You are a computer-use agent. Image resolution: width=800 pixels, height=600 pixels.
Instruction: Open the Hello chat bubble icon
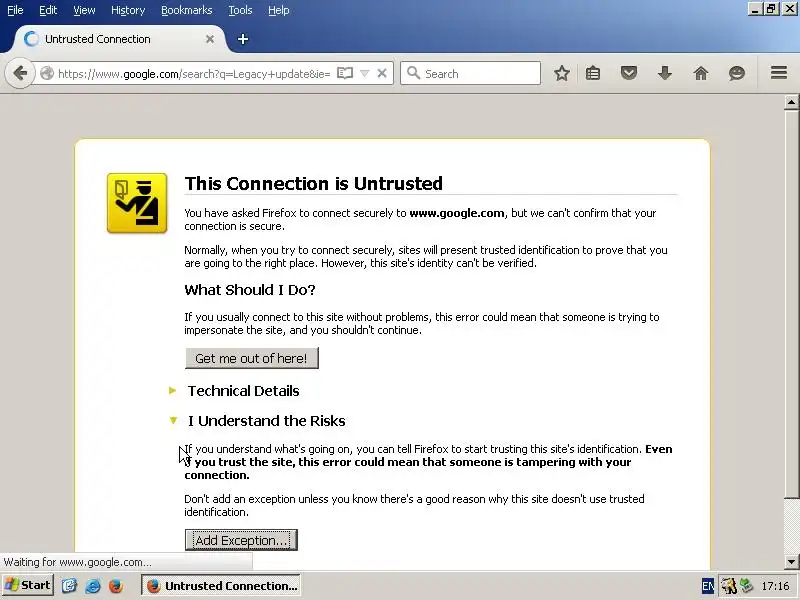pyautogui.click(x=737, y=73)
